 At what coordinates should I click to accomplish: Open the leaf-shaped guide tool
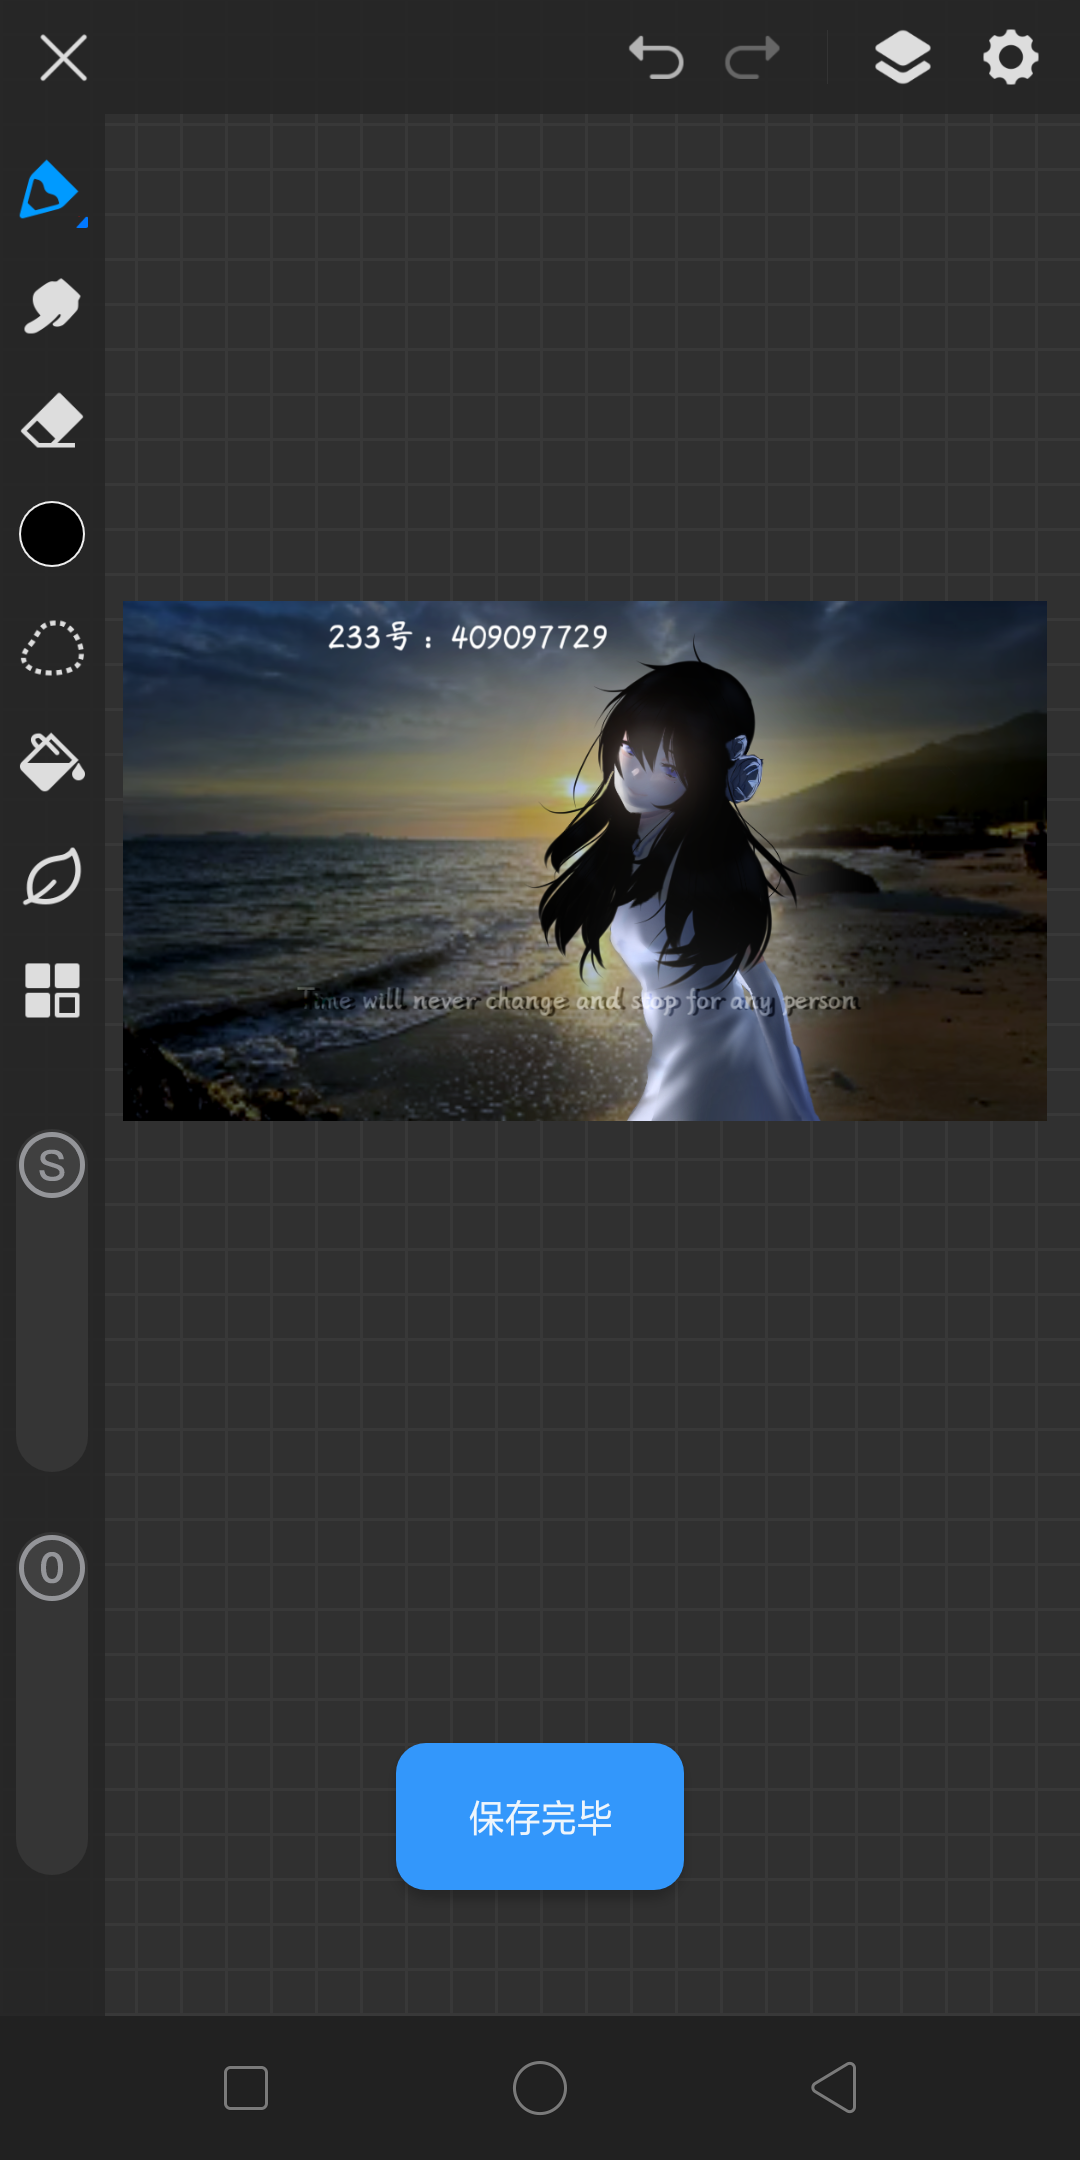coord(52,877)
